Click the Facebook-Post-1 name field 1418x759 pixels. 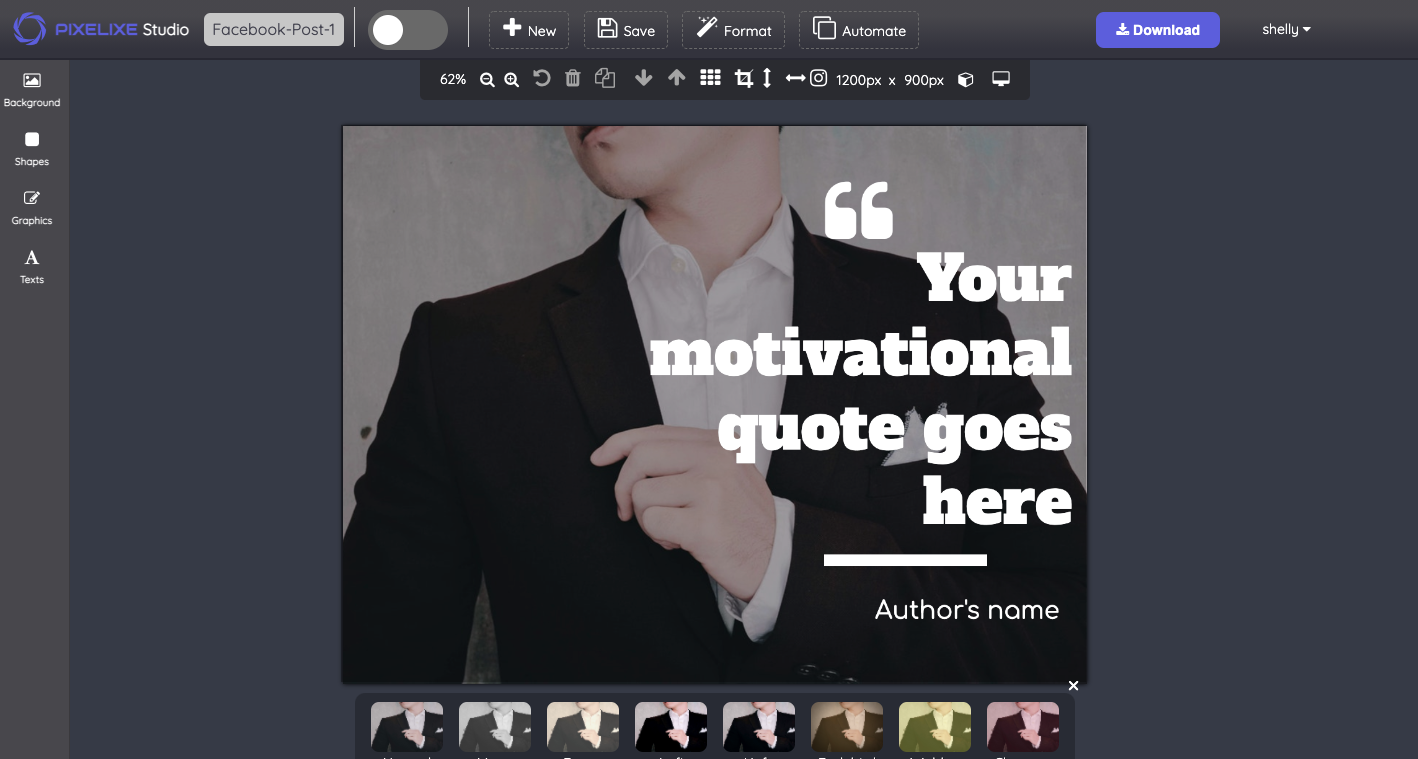click(x=274, y=30)
